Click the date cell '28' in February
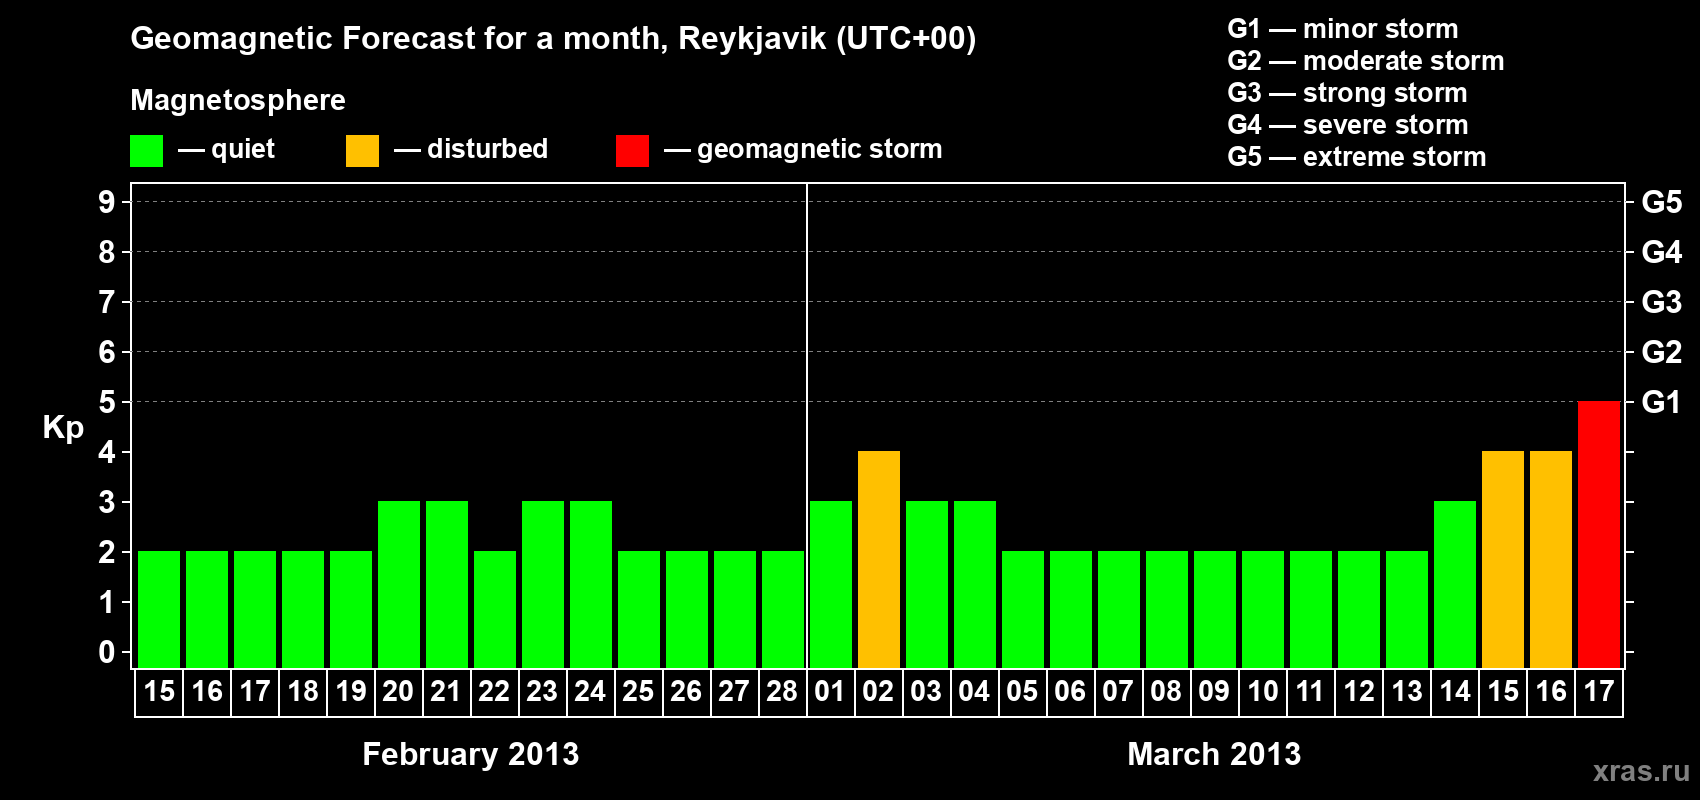 pos(782,692)
